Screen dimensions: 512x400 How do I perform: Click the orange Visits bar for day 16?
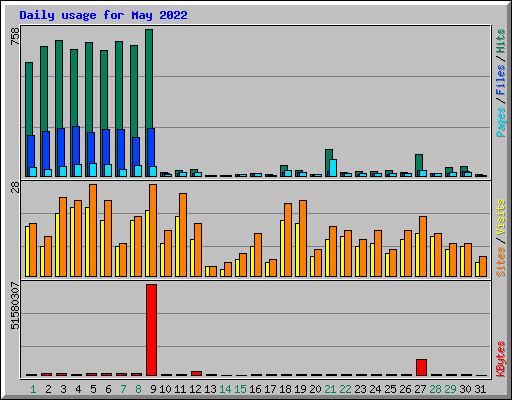(258, 255)
